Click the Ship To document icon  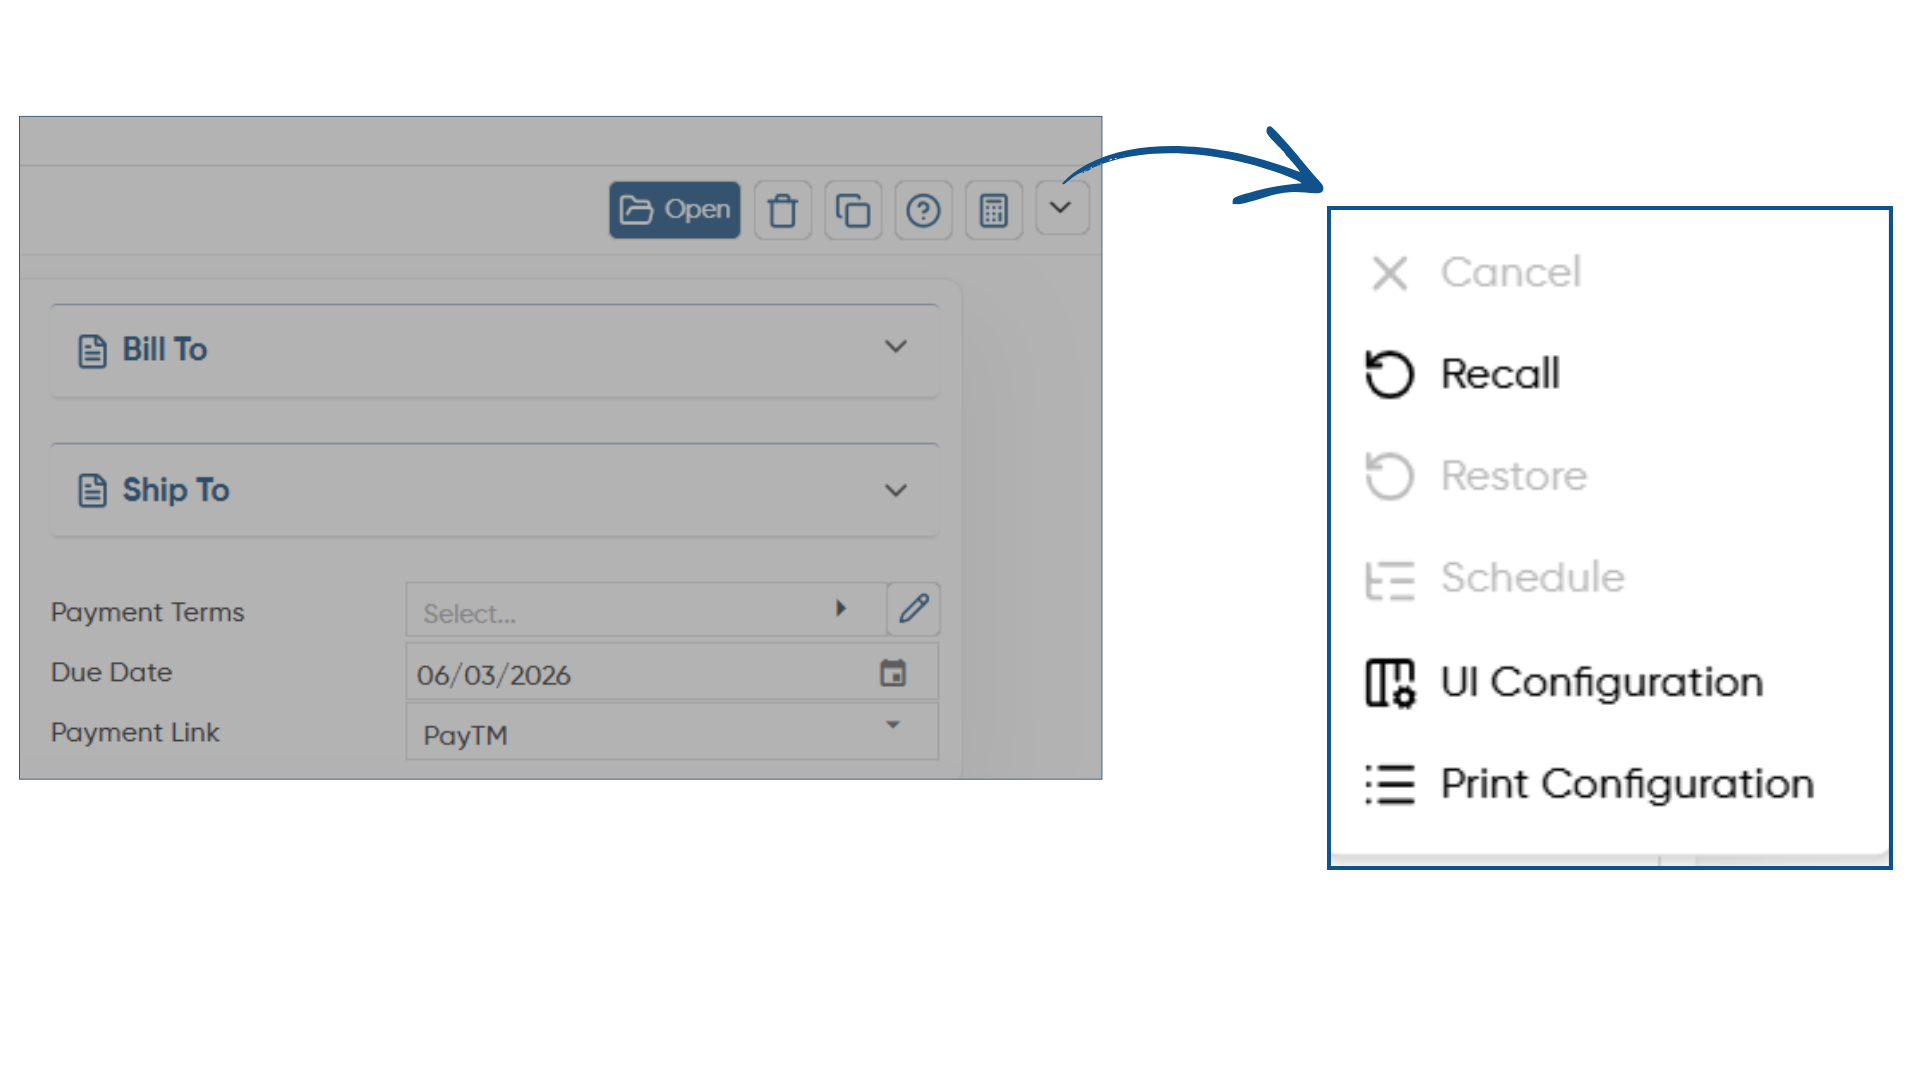point(92,491)
